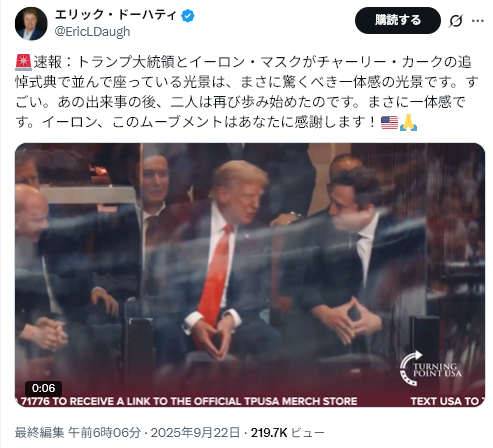Open the エリック・ドーハティ display name

116,15
